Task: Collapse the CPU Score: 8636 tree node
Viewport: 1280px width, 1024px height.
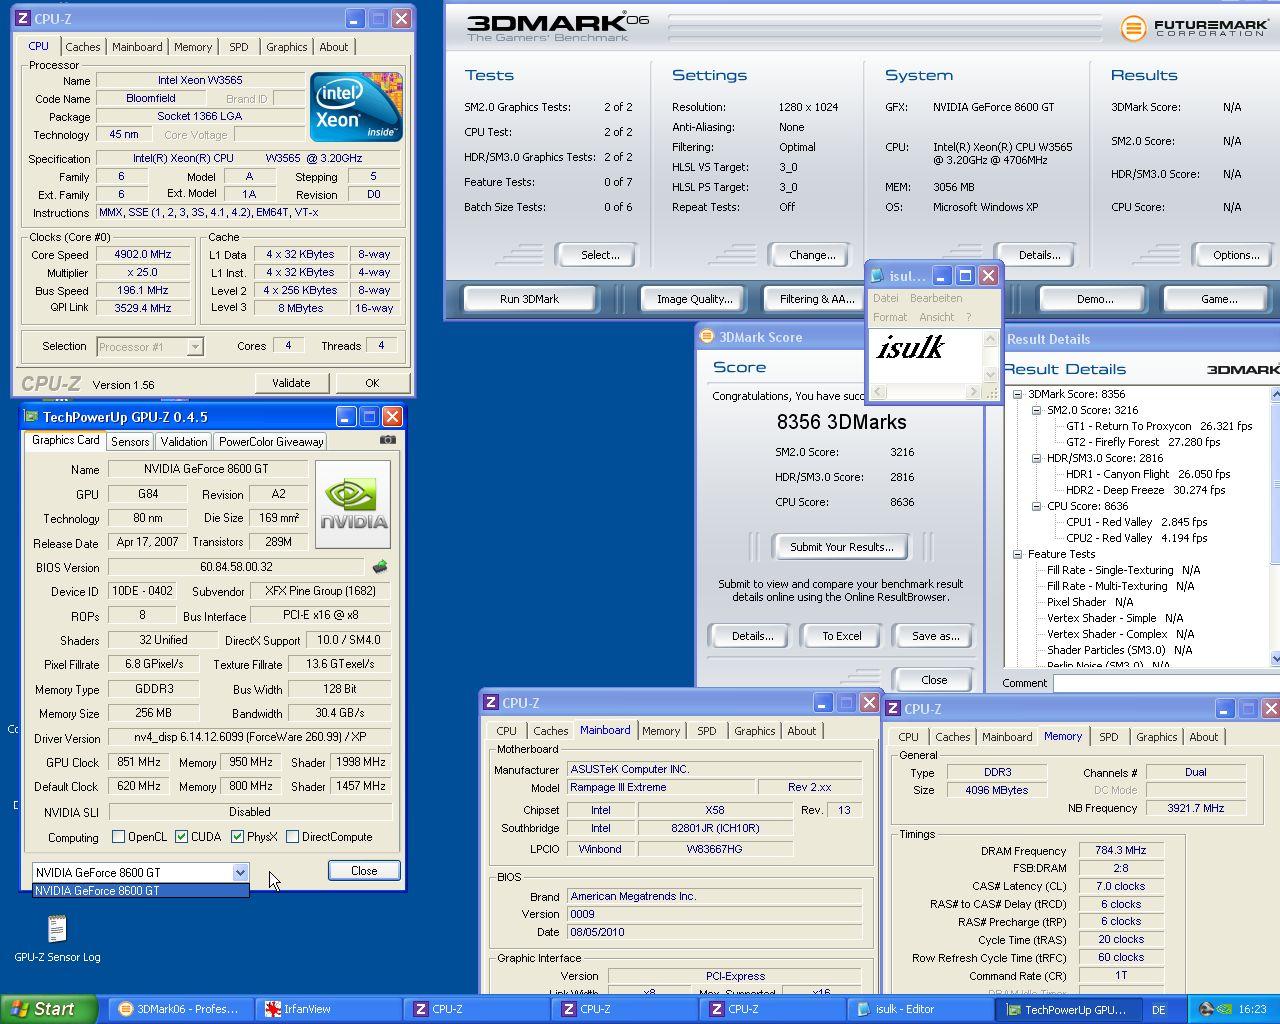Action: 1036,506
